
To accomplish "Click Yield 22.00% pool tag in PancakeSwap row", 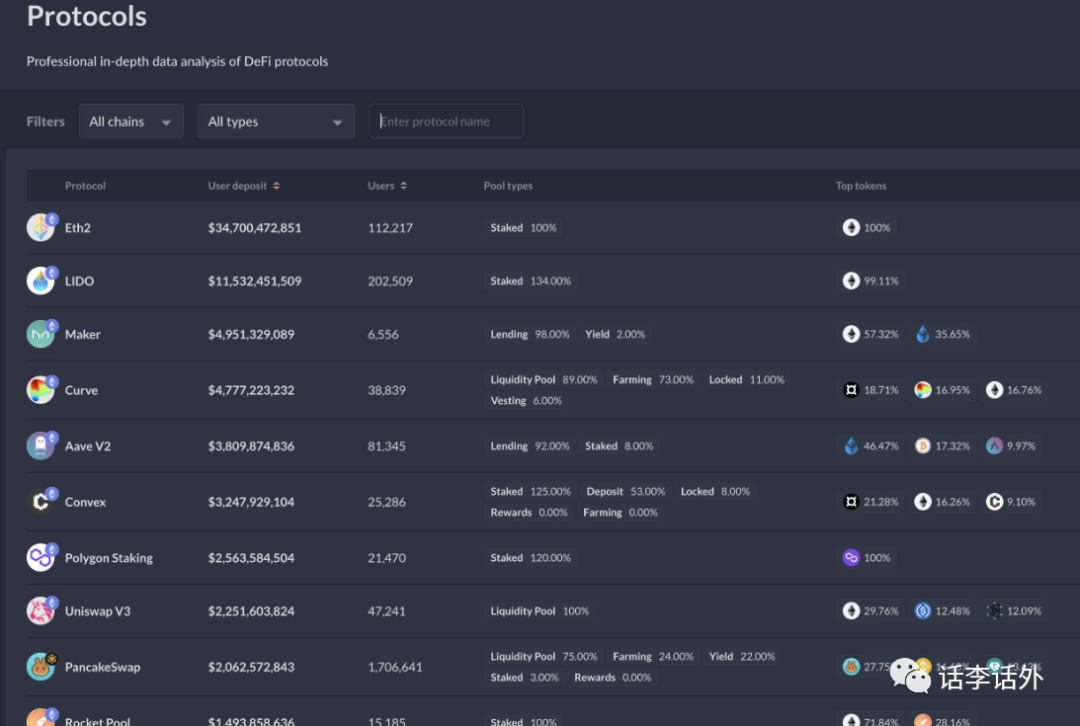I will click(742, 656).
